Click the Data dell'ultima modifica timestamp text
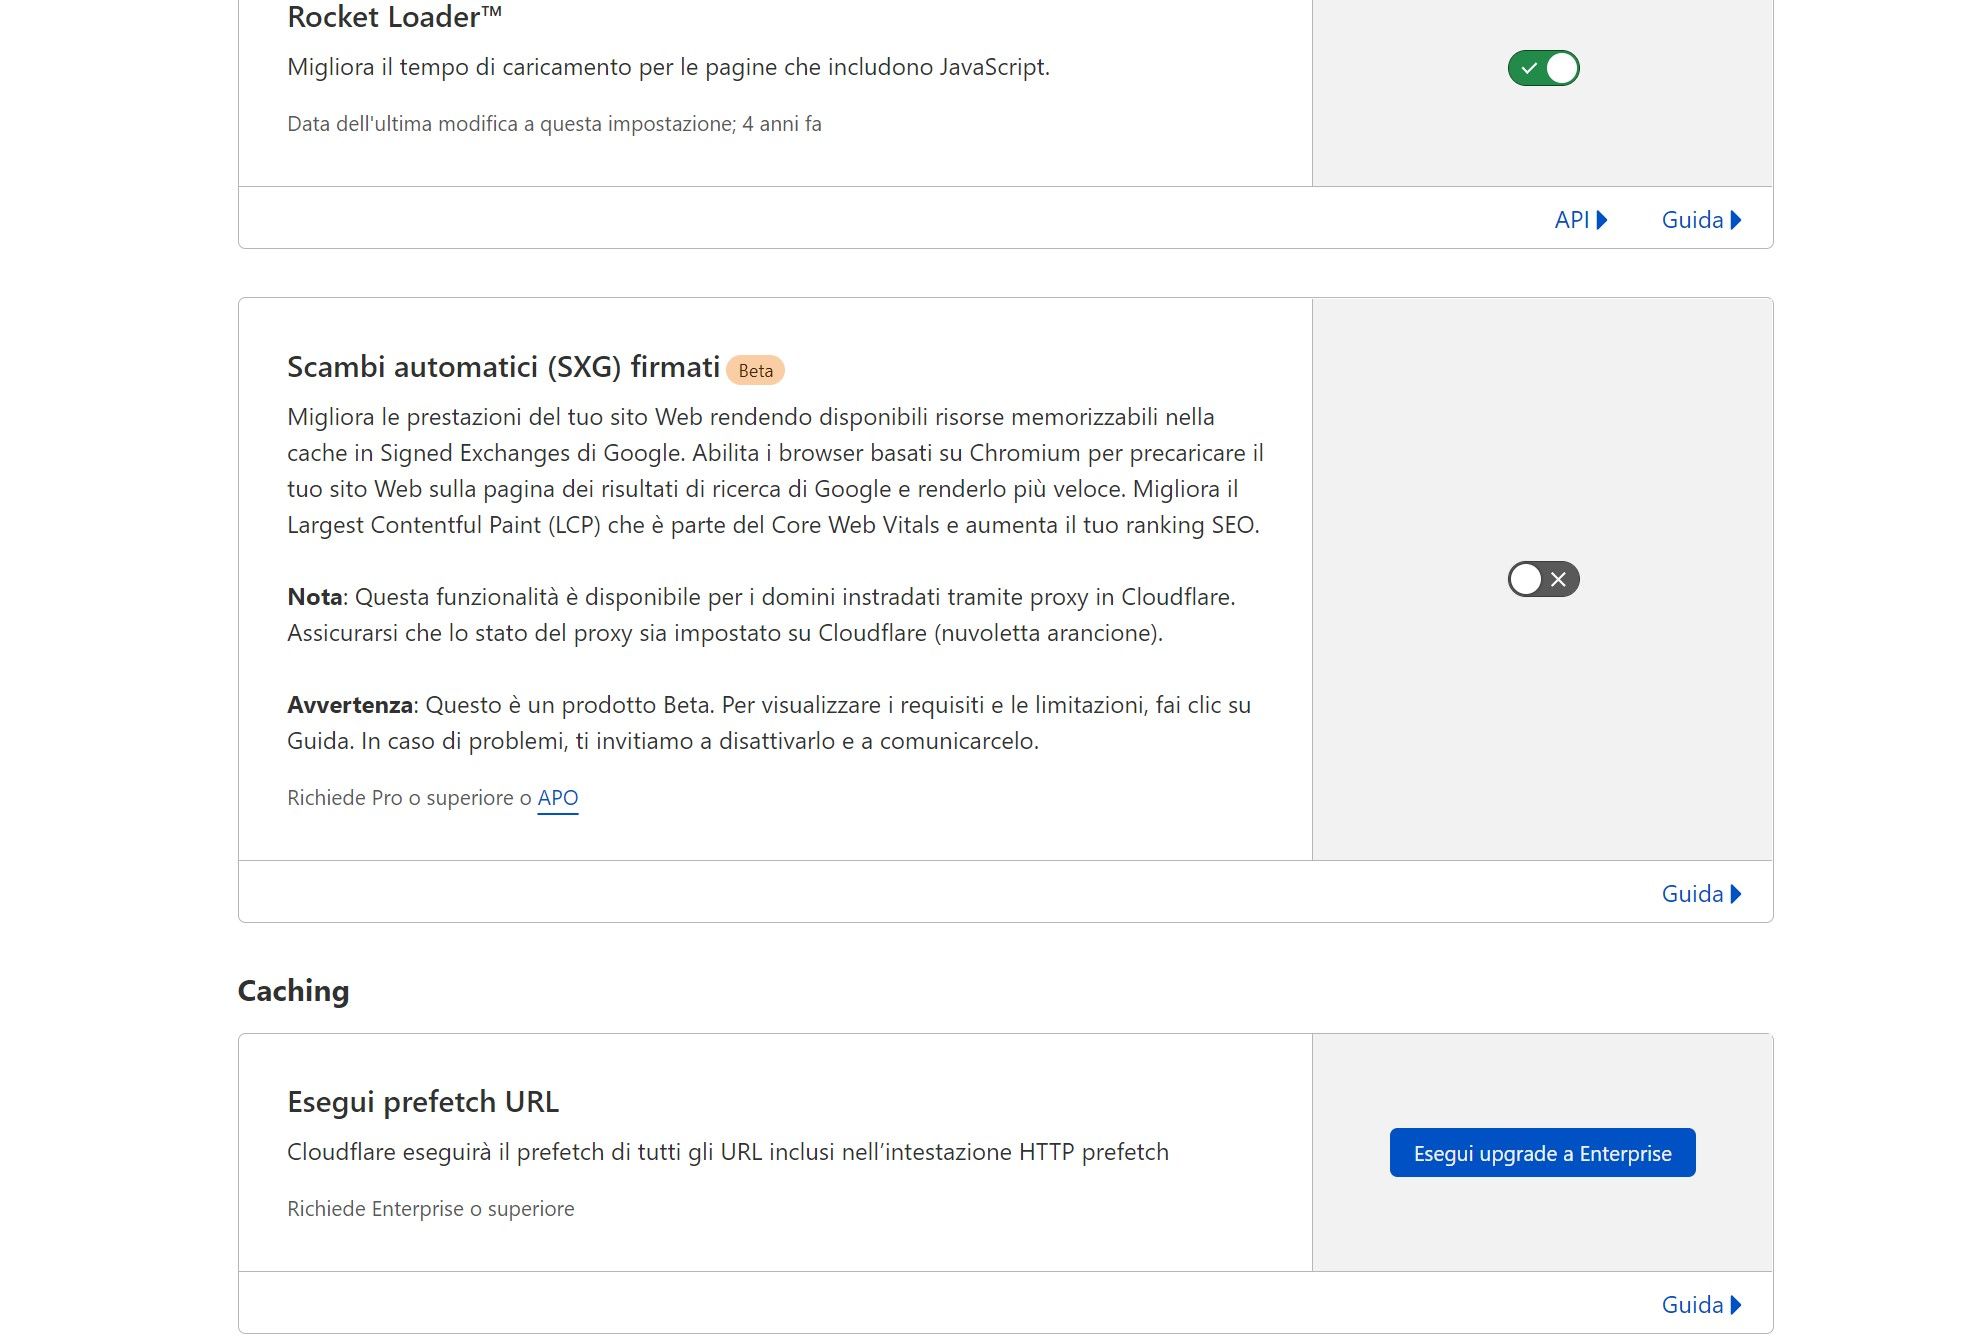The height and width of the screenshot is (1342, 1963). 553,124
